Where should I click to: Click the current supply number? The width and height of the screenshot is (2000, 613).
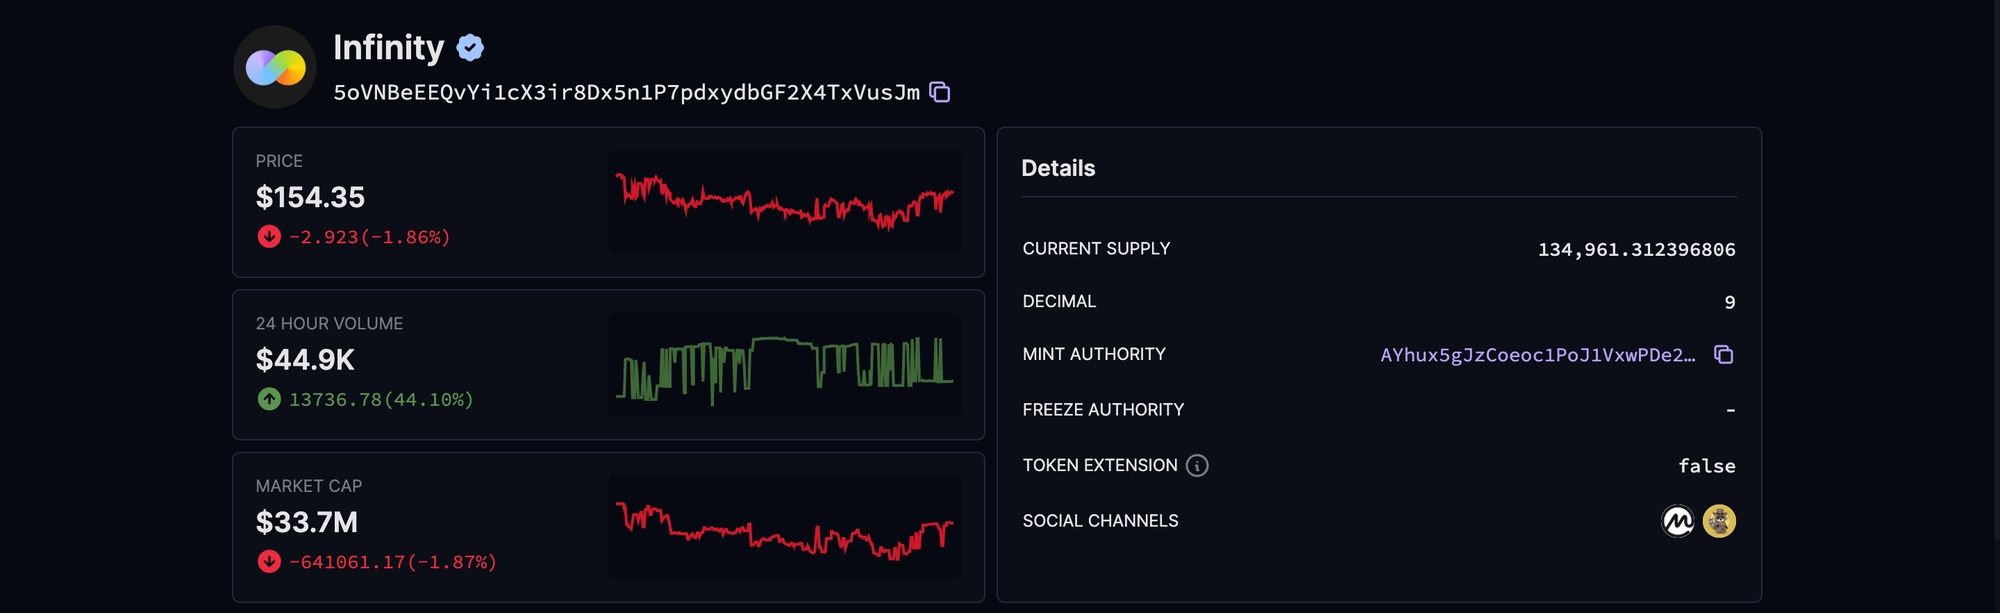click(x=1636, y=249)
